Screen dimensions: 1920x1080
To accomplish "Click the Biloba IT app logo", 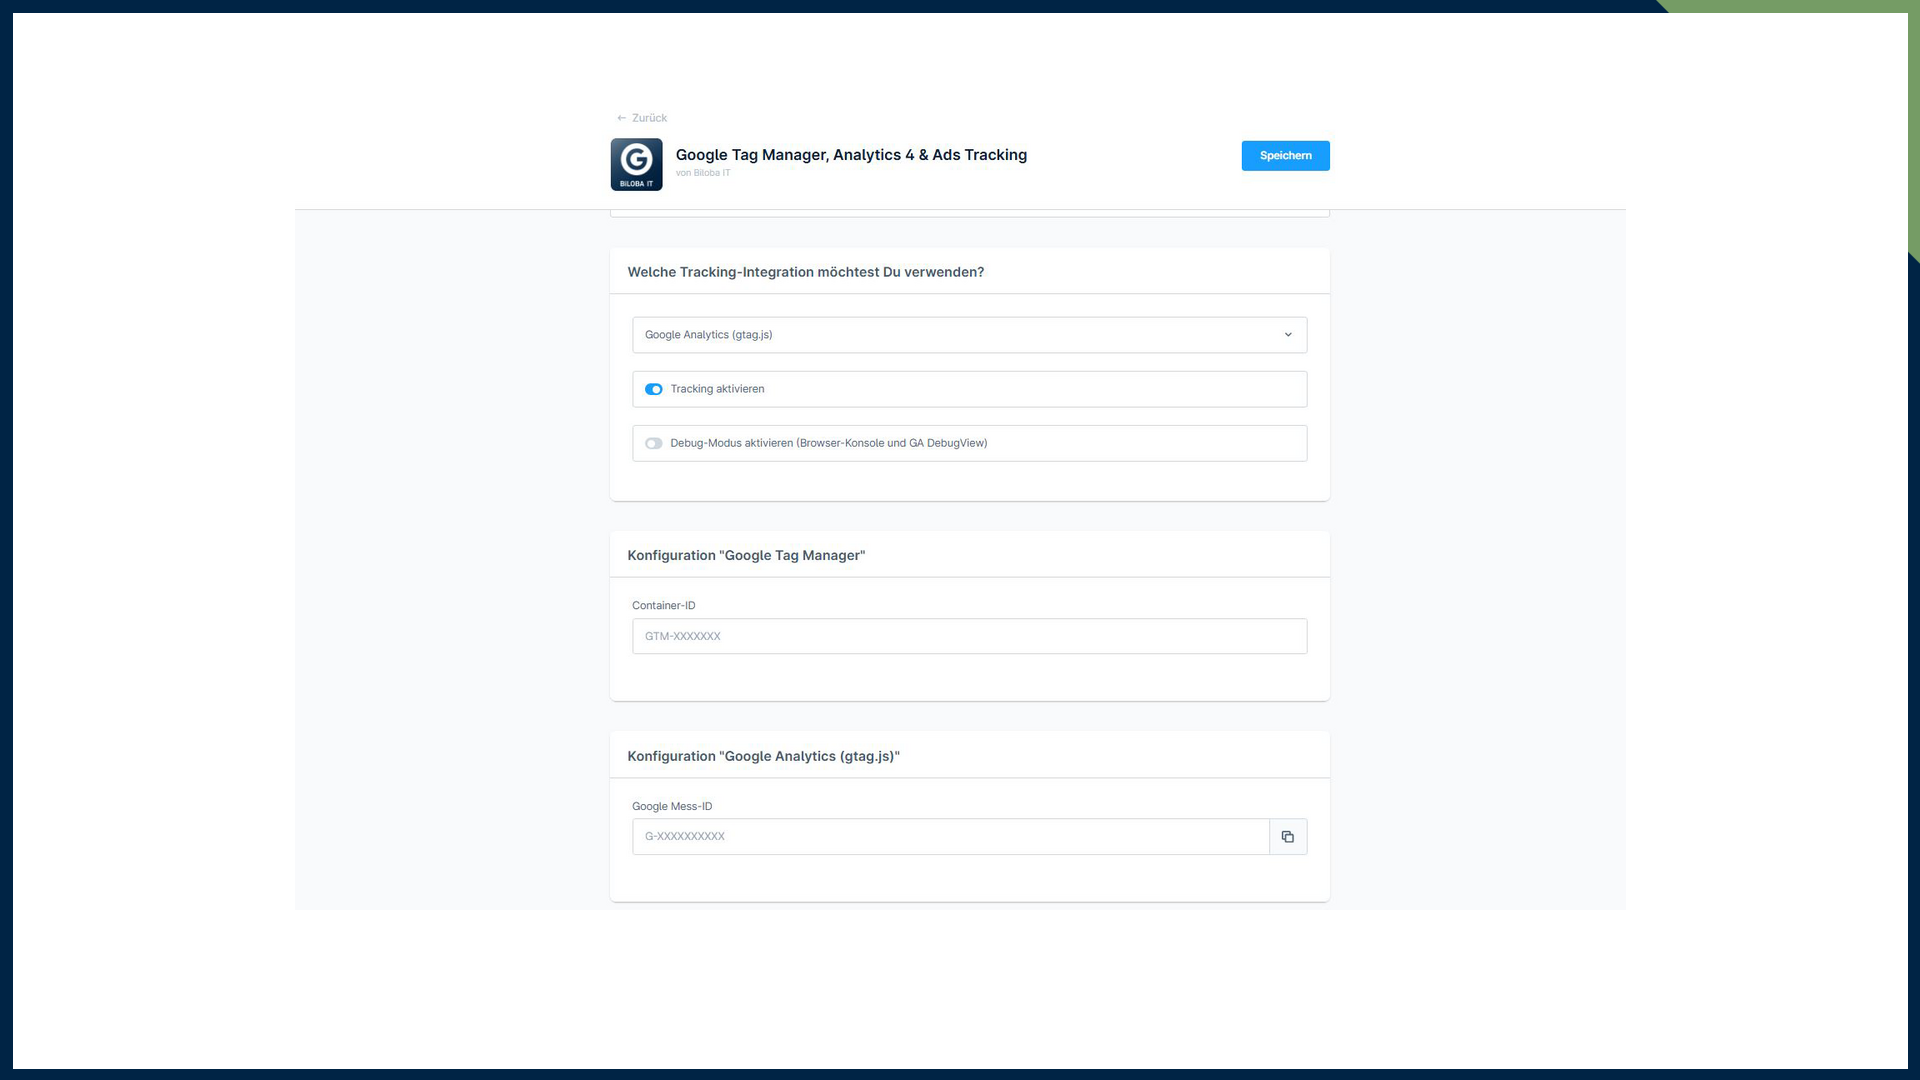I will [636, 164].
